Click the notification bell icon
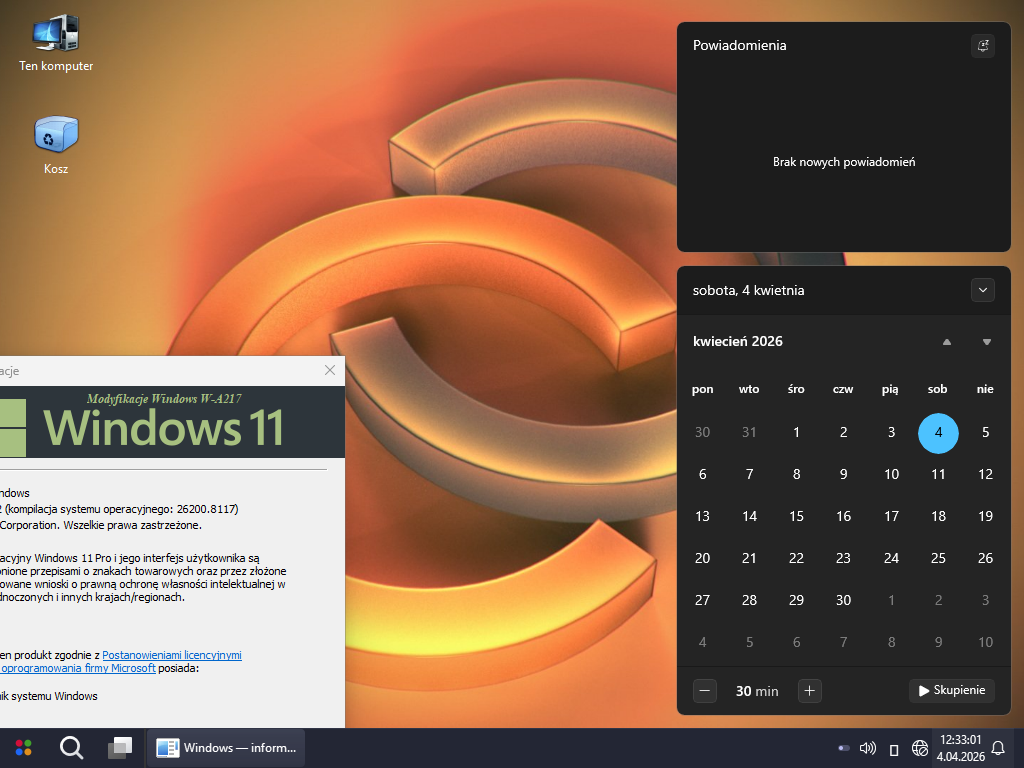Image resolution: width=1024 pixels, height=768 pixels. pyautogui.click(x=997, y=748)
